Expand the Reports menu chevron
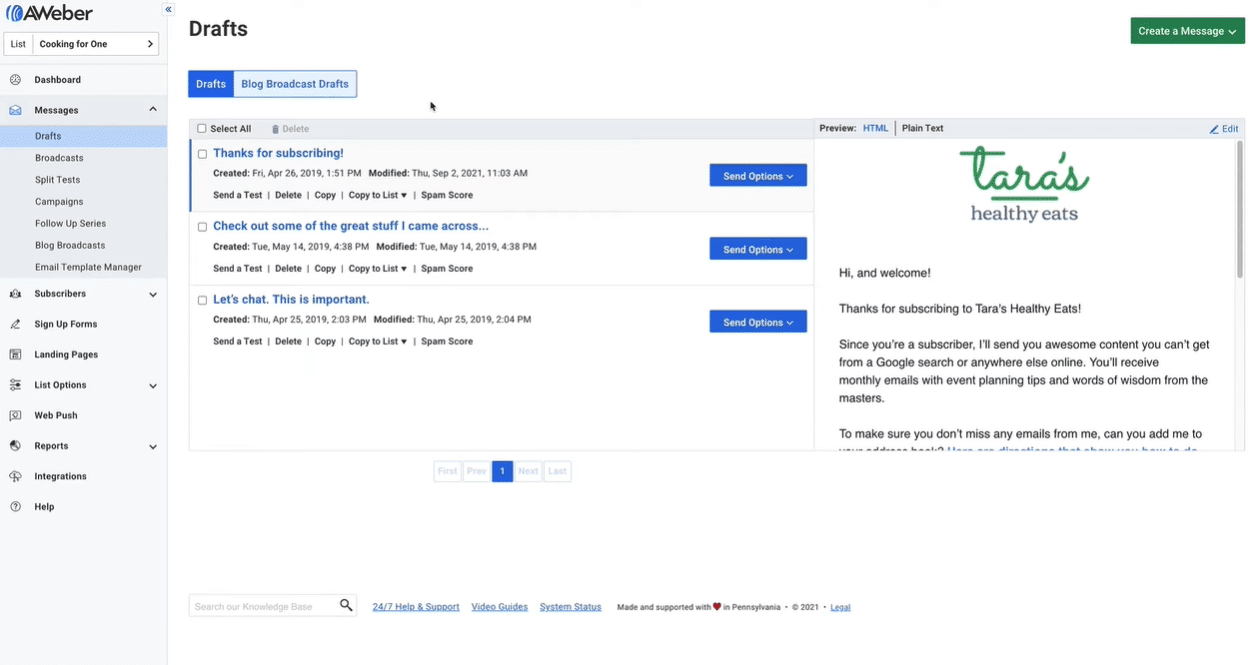The height and width of the screenshot is (665, 1252). click(x=153, y=447)
